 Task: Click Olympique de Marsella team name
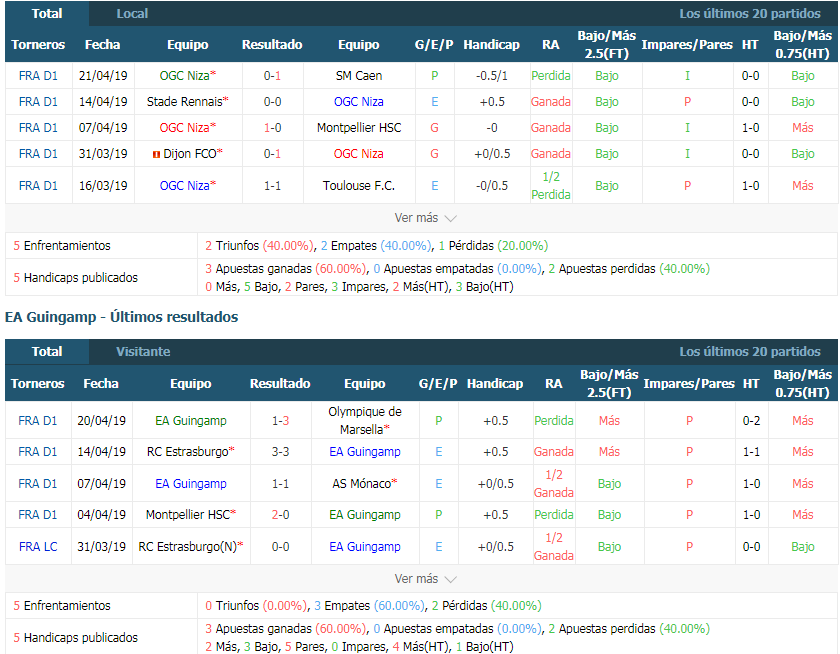365,420
